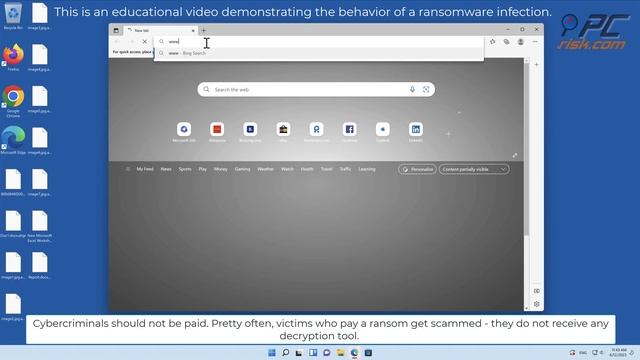Viewport: 640px width, 360px height.
Task: Select the New tab browser tab
Action: point(161,31)
